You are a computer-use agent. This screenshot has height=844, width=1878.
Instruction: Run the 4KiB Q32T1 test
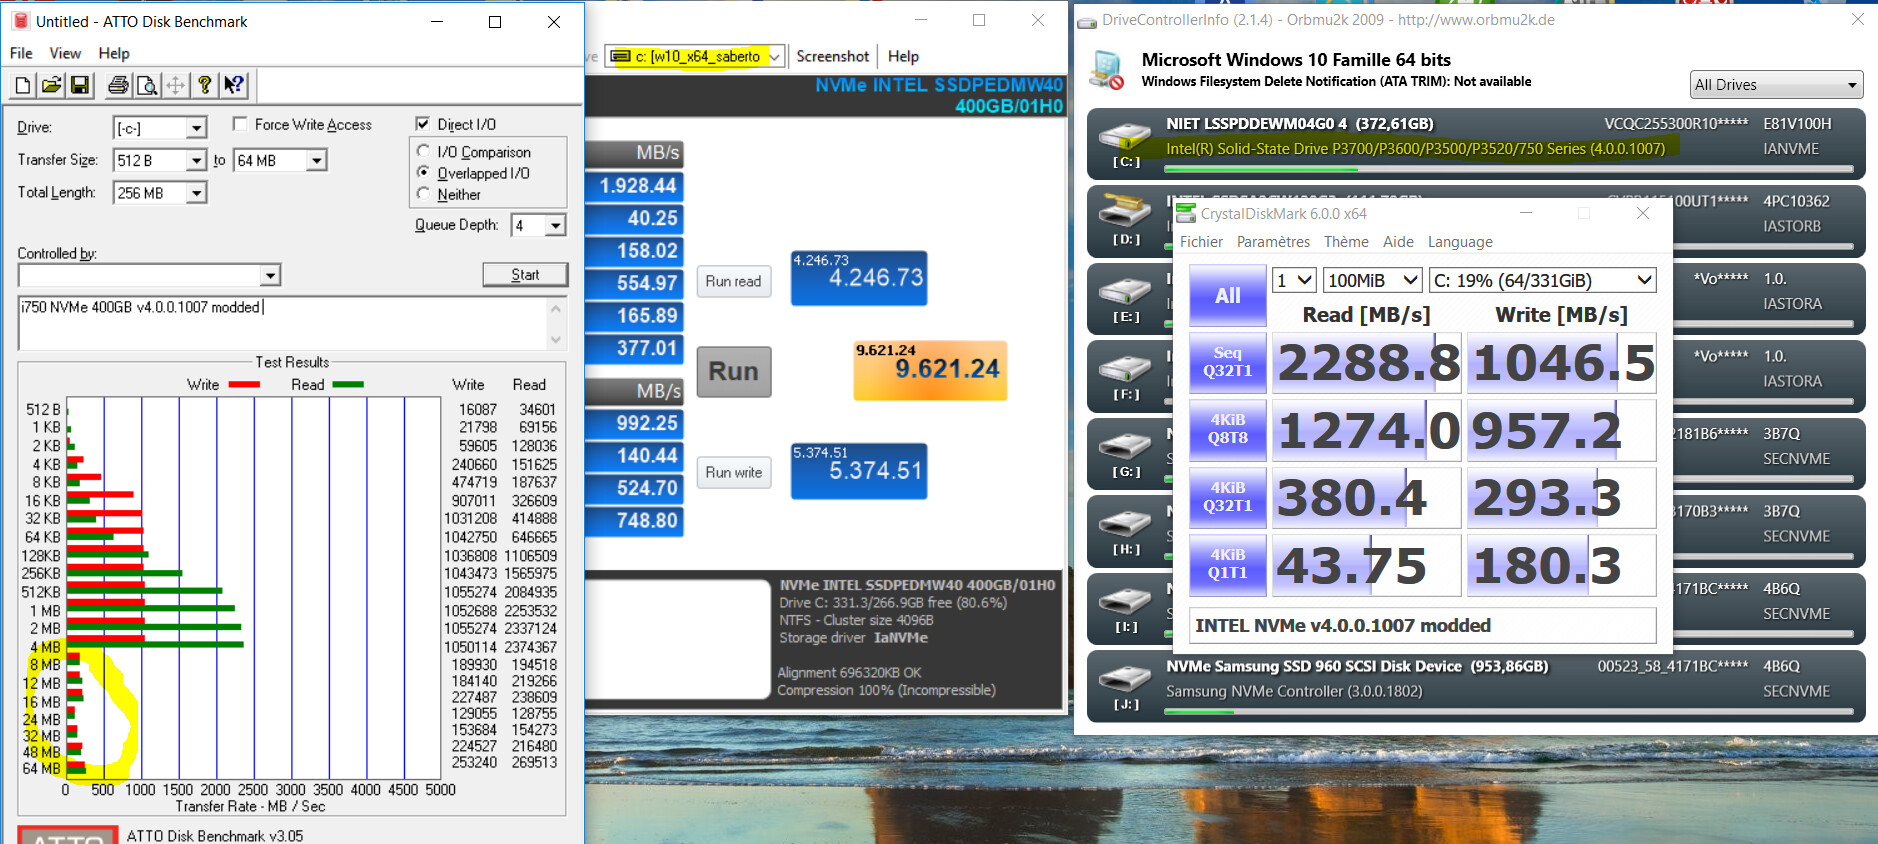click(x=1228, y=497)
